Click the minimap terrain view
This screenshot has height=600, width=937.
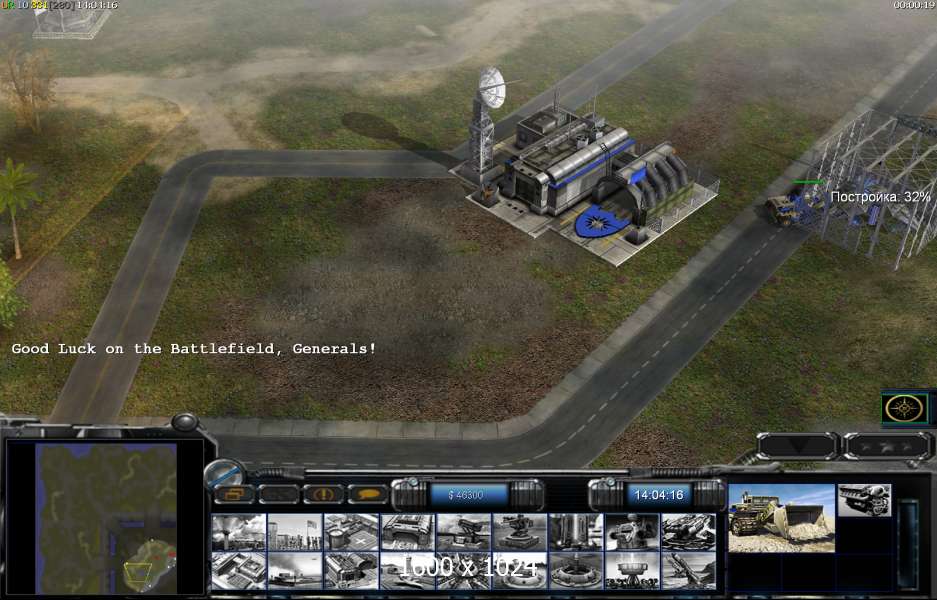(x=106, y=518)
